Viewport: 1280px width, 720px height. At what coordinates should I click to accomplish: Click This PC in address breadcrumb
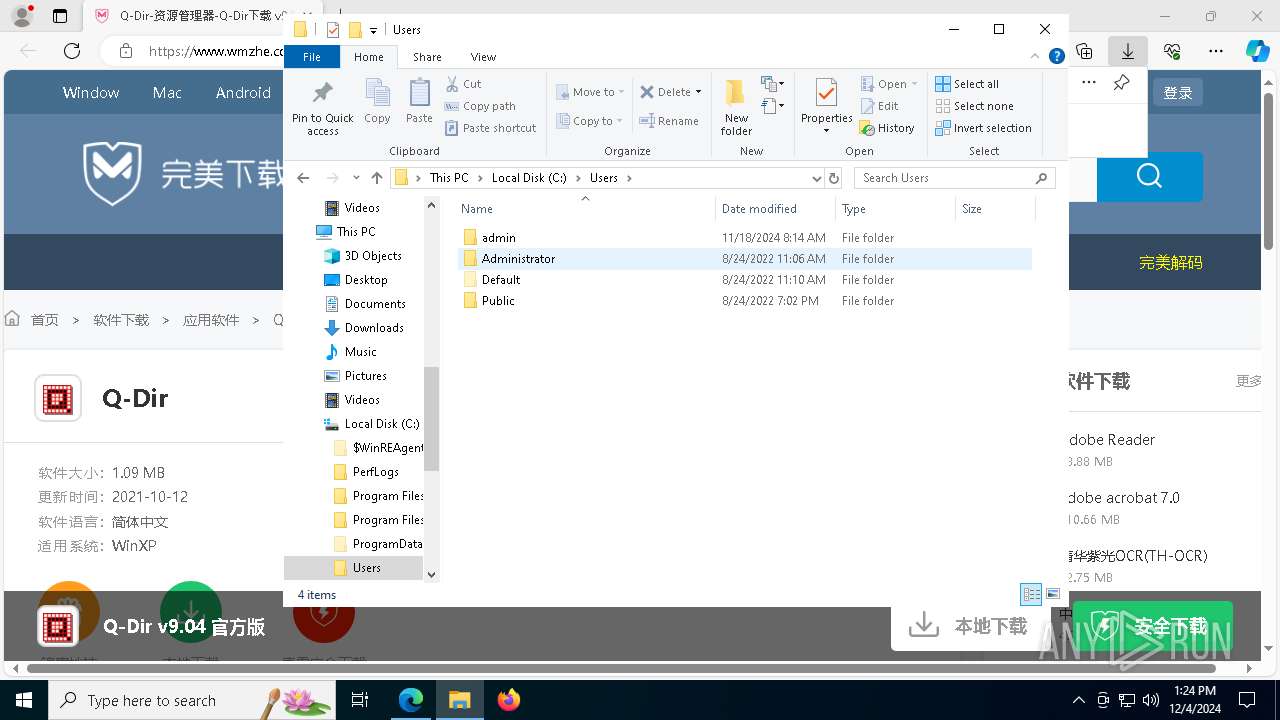click(x=449, y=178)
